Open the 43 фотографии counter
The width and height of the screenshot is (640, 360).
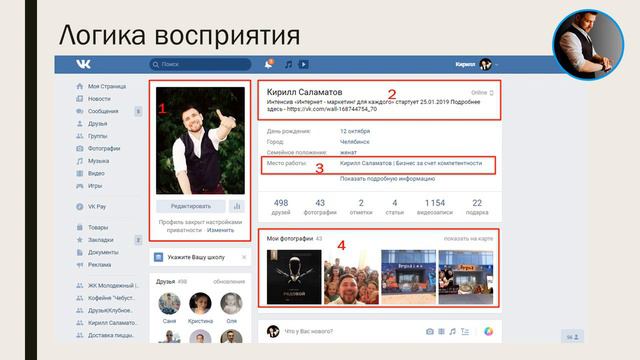[x=320, y=207]
